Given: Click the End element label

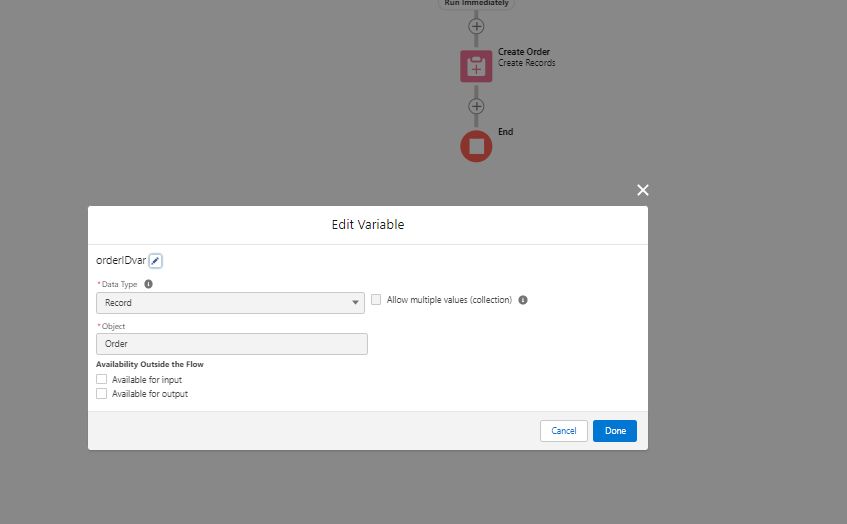Looking at the screenshot, I should tap(506, 132).
